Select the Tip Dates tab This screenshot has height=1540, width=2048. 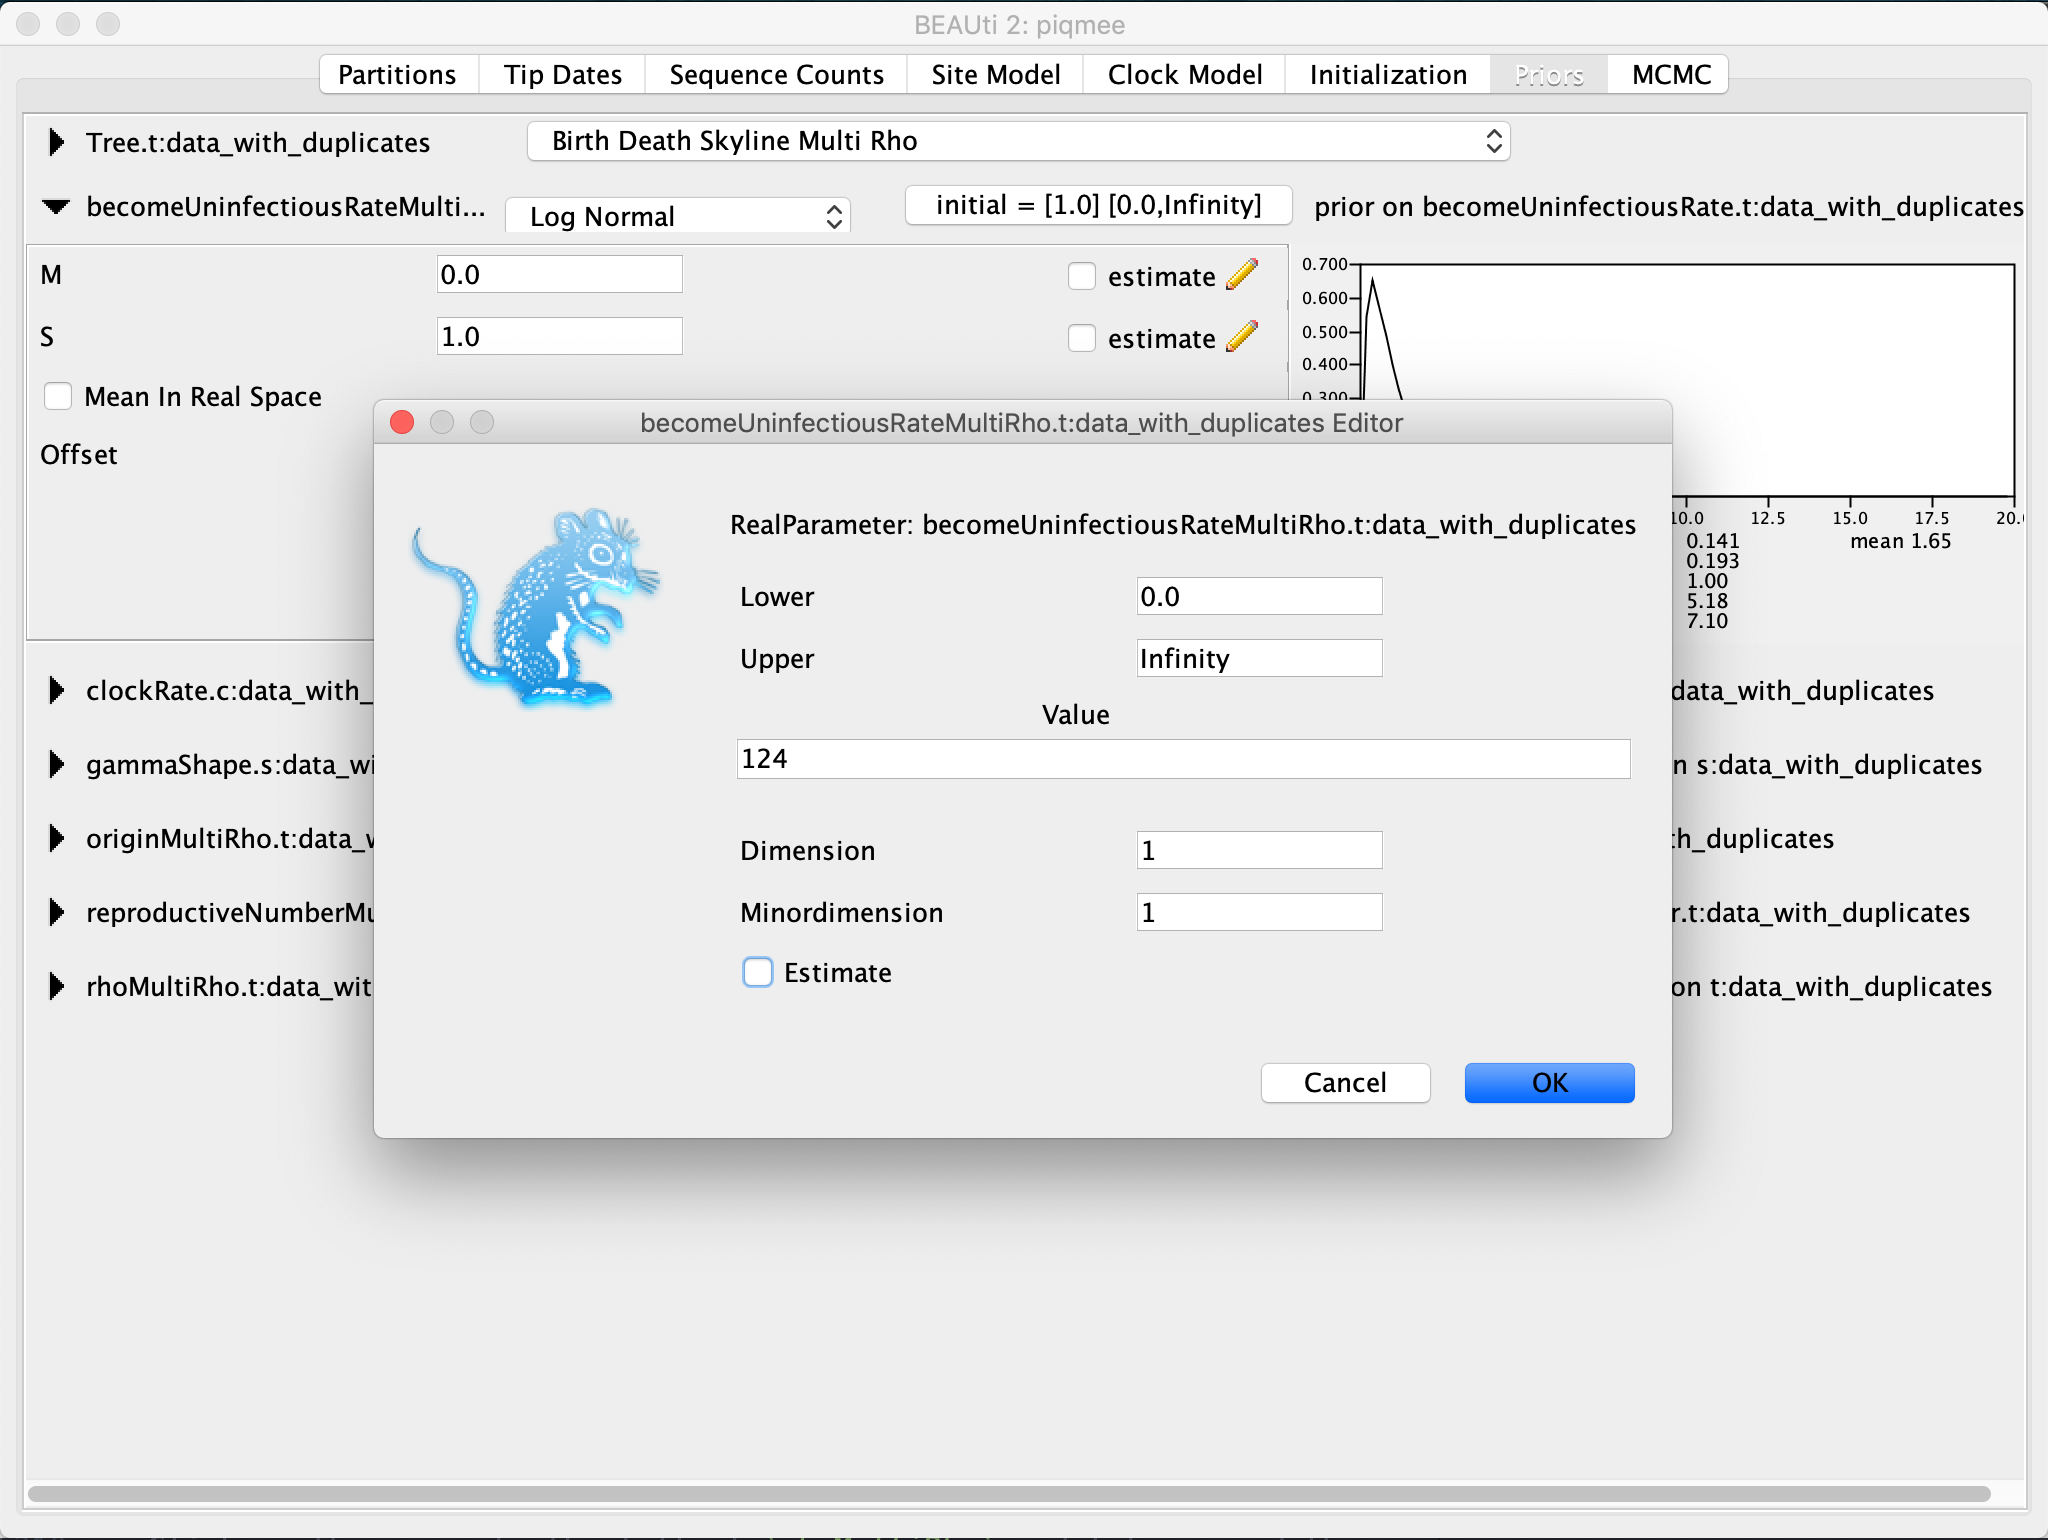pos(561,74)
